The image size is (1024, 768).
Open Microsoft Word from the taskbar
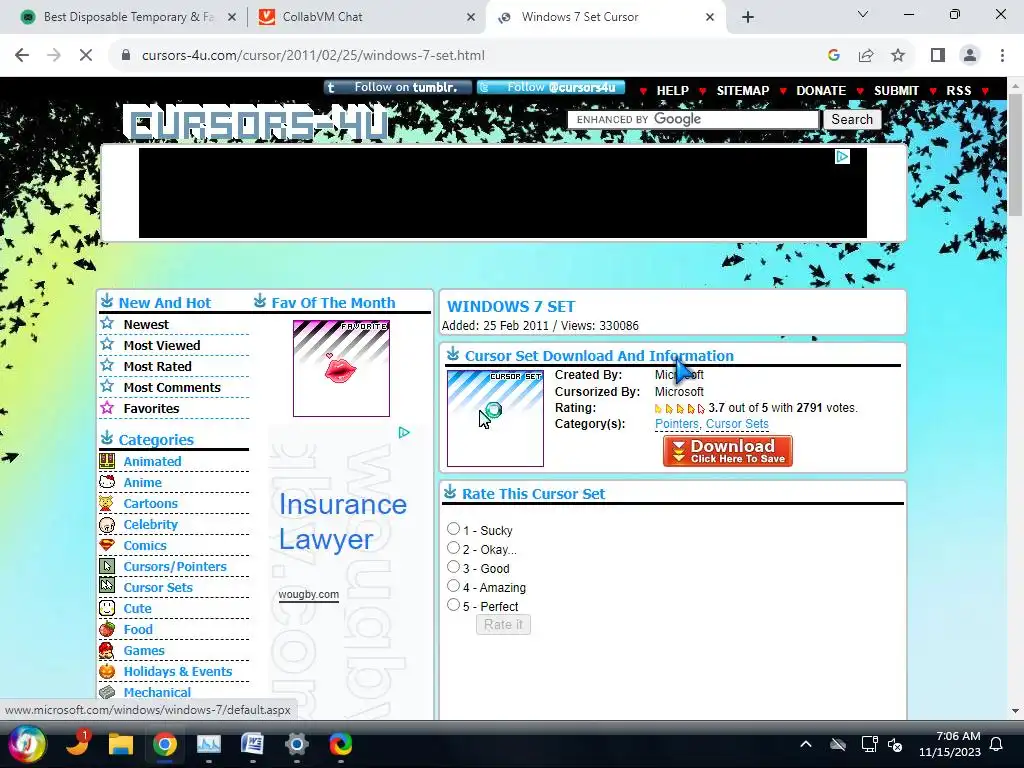click(252, 744)
